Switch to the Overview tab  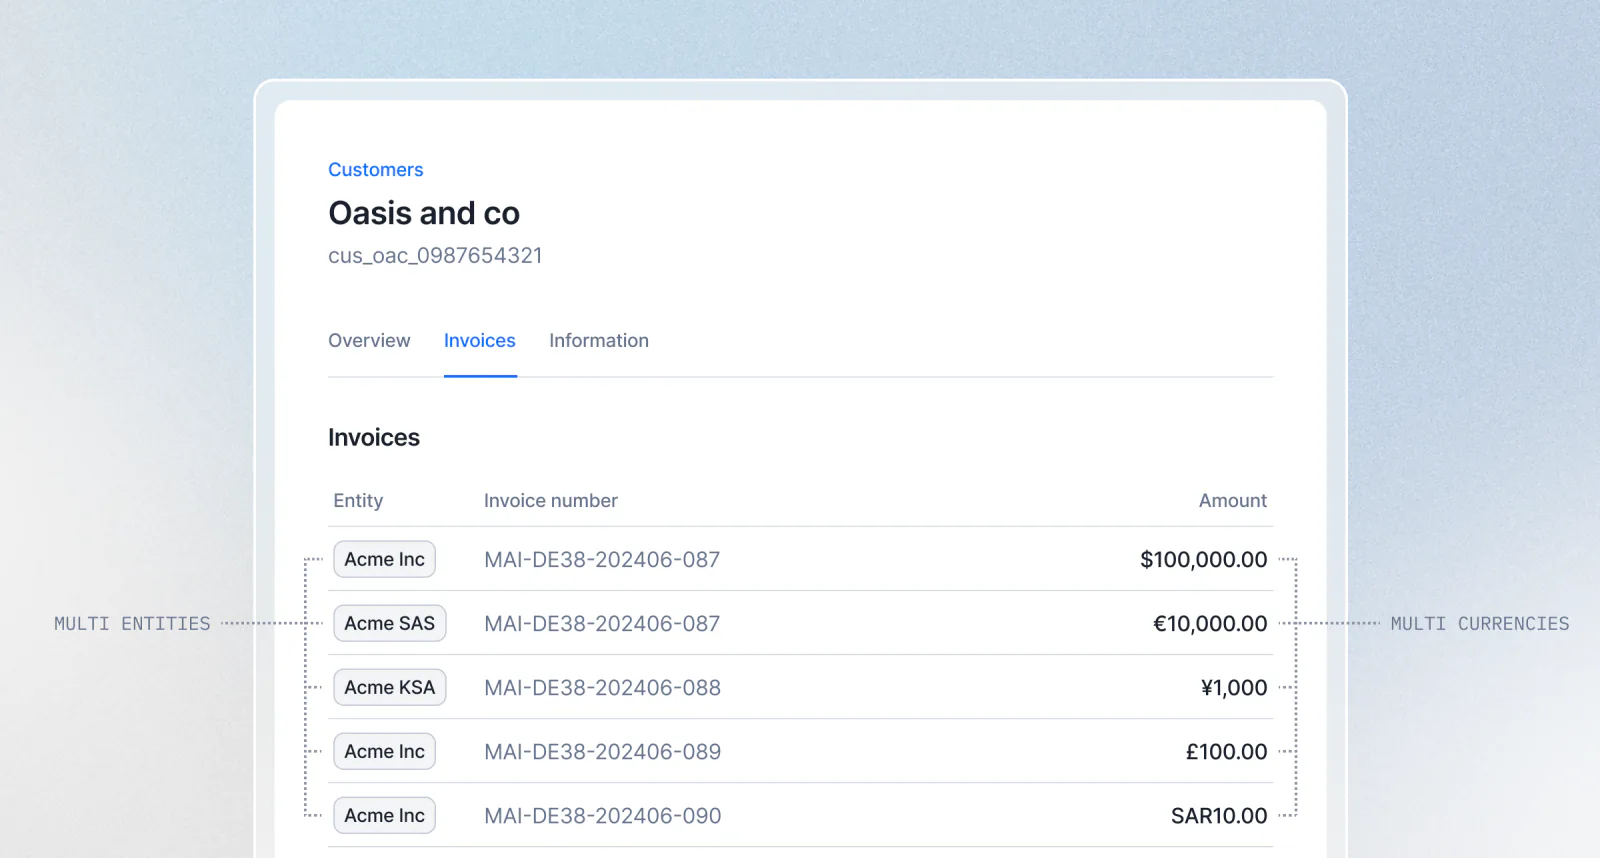coord(369,341)
